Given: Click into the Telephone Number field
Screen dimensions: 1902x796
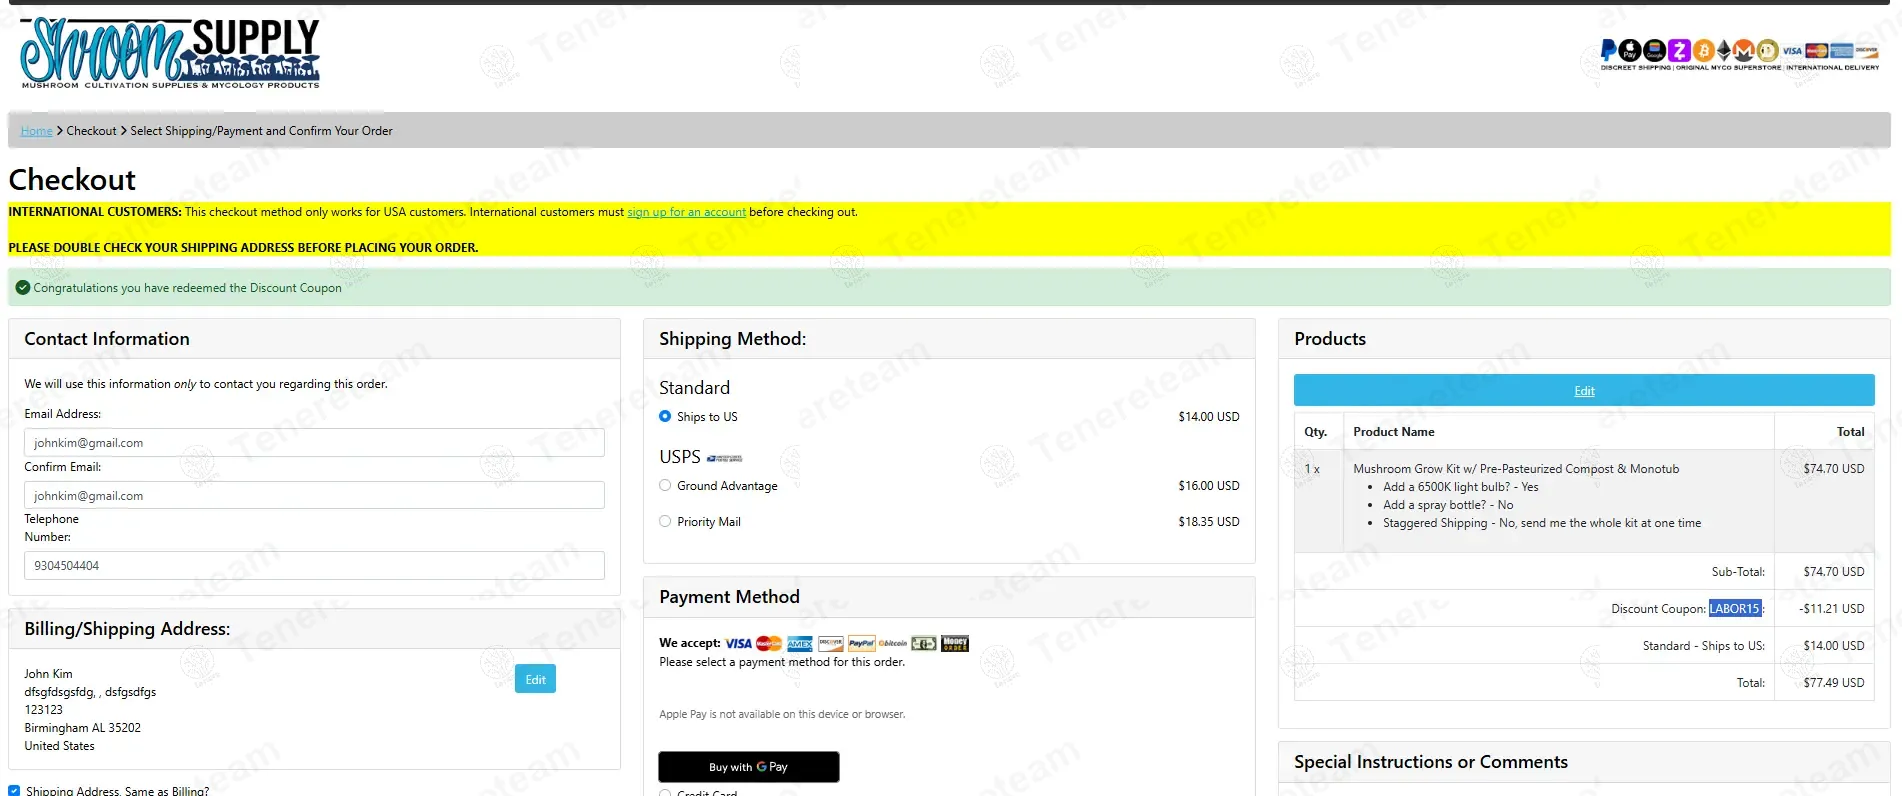Looking at the screenshot, I should coord(314,565).
